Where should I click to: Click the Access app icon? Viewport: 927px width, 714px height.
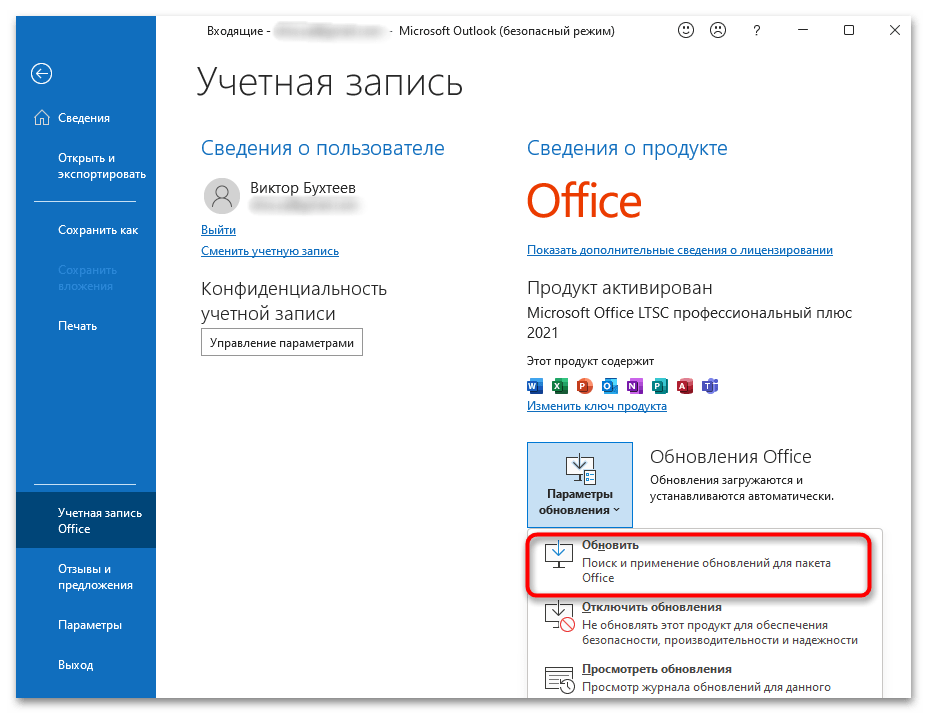pyautogui.click(x=685, y=386)
